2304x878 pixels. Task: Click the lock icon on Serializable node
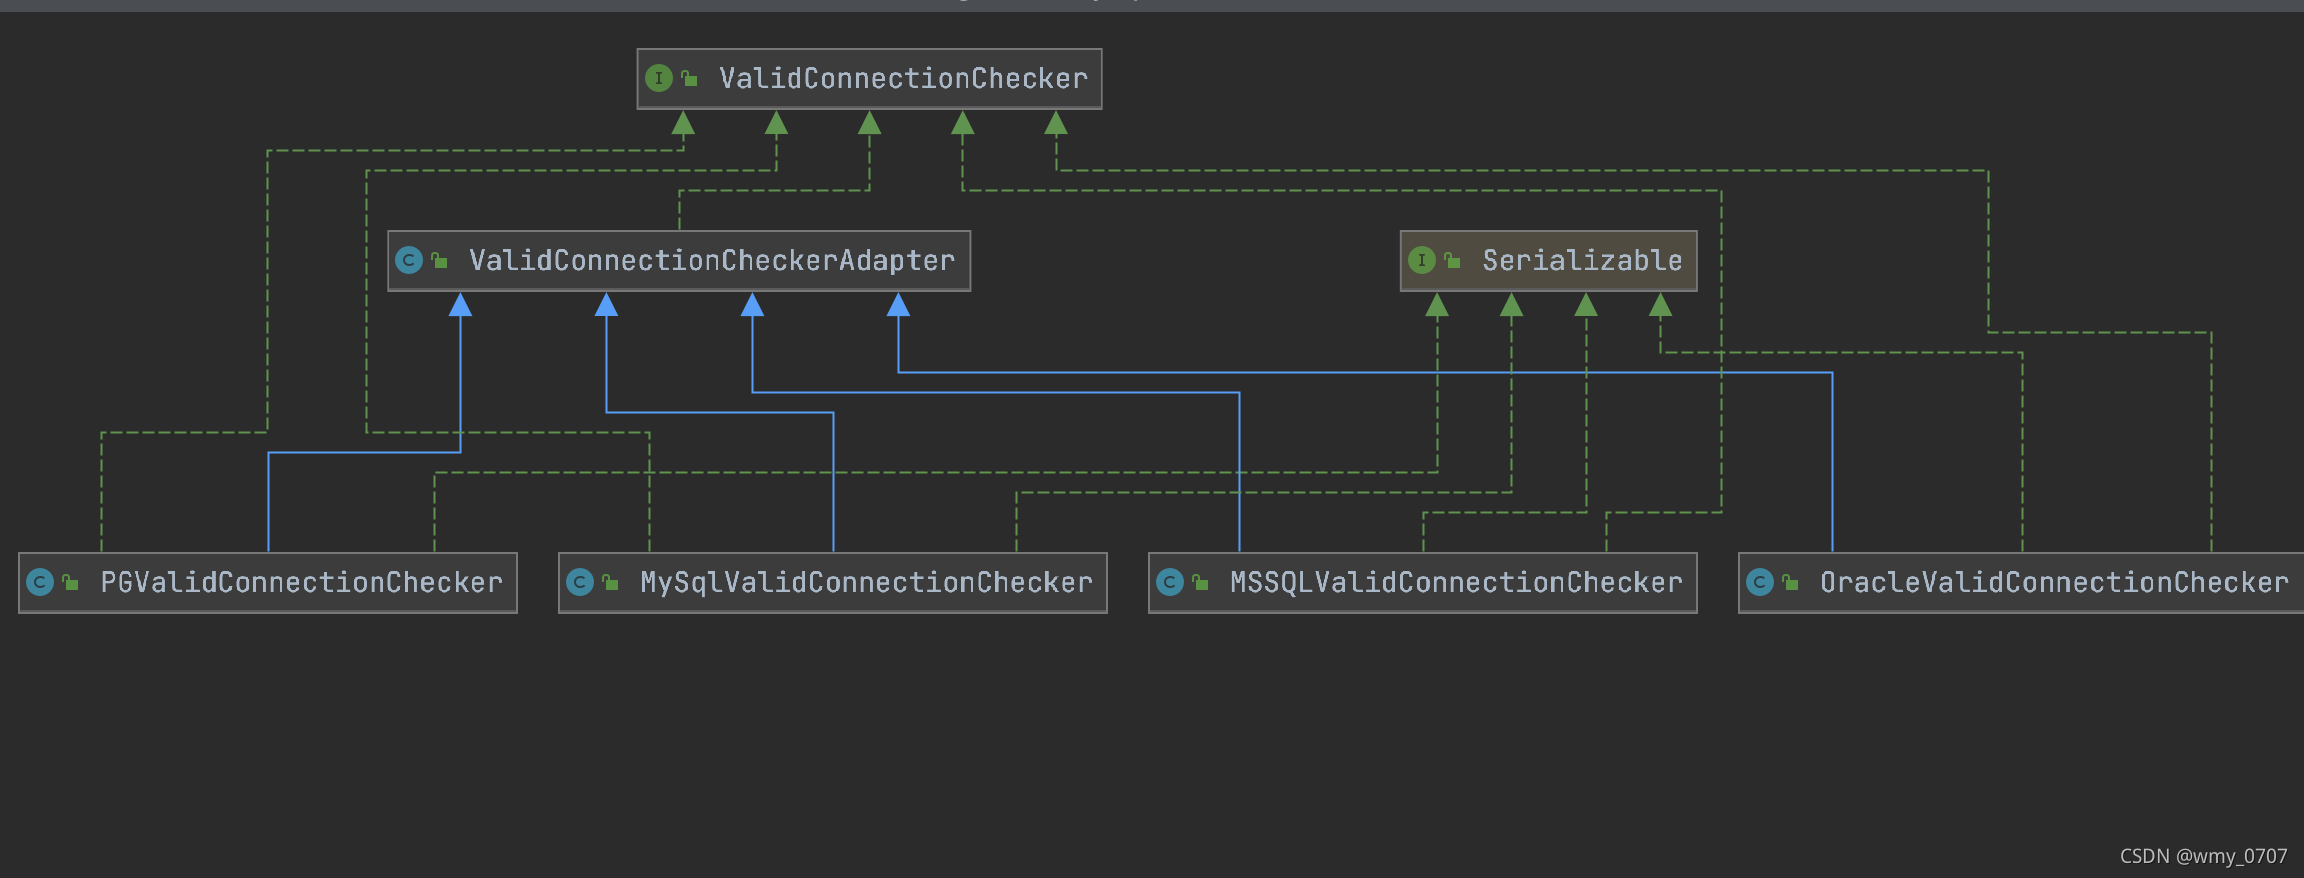pyautogui.click(x=1452, y=260)
